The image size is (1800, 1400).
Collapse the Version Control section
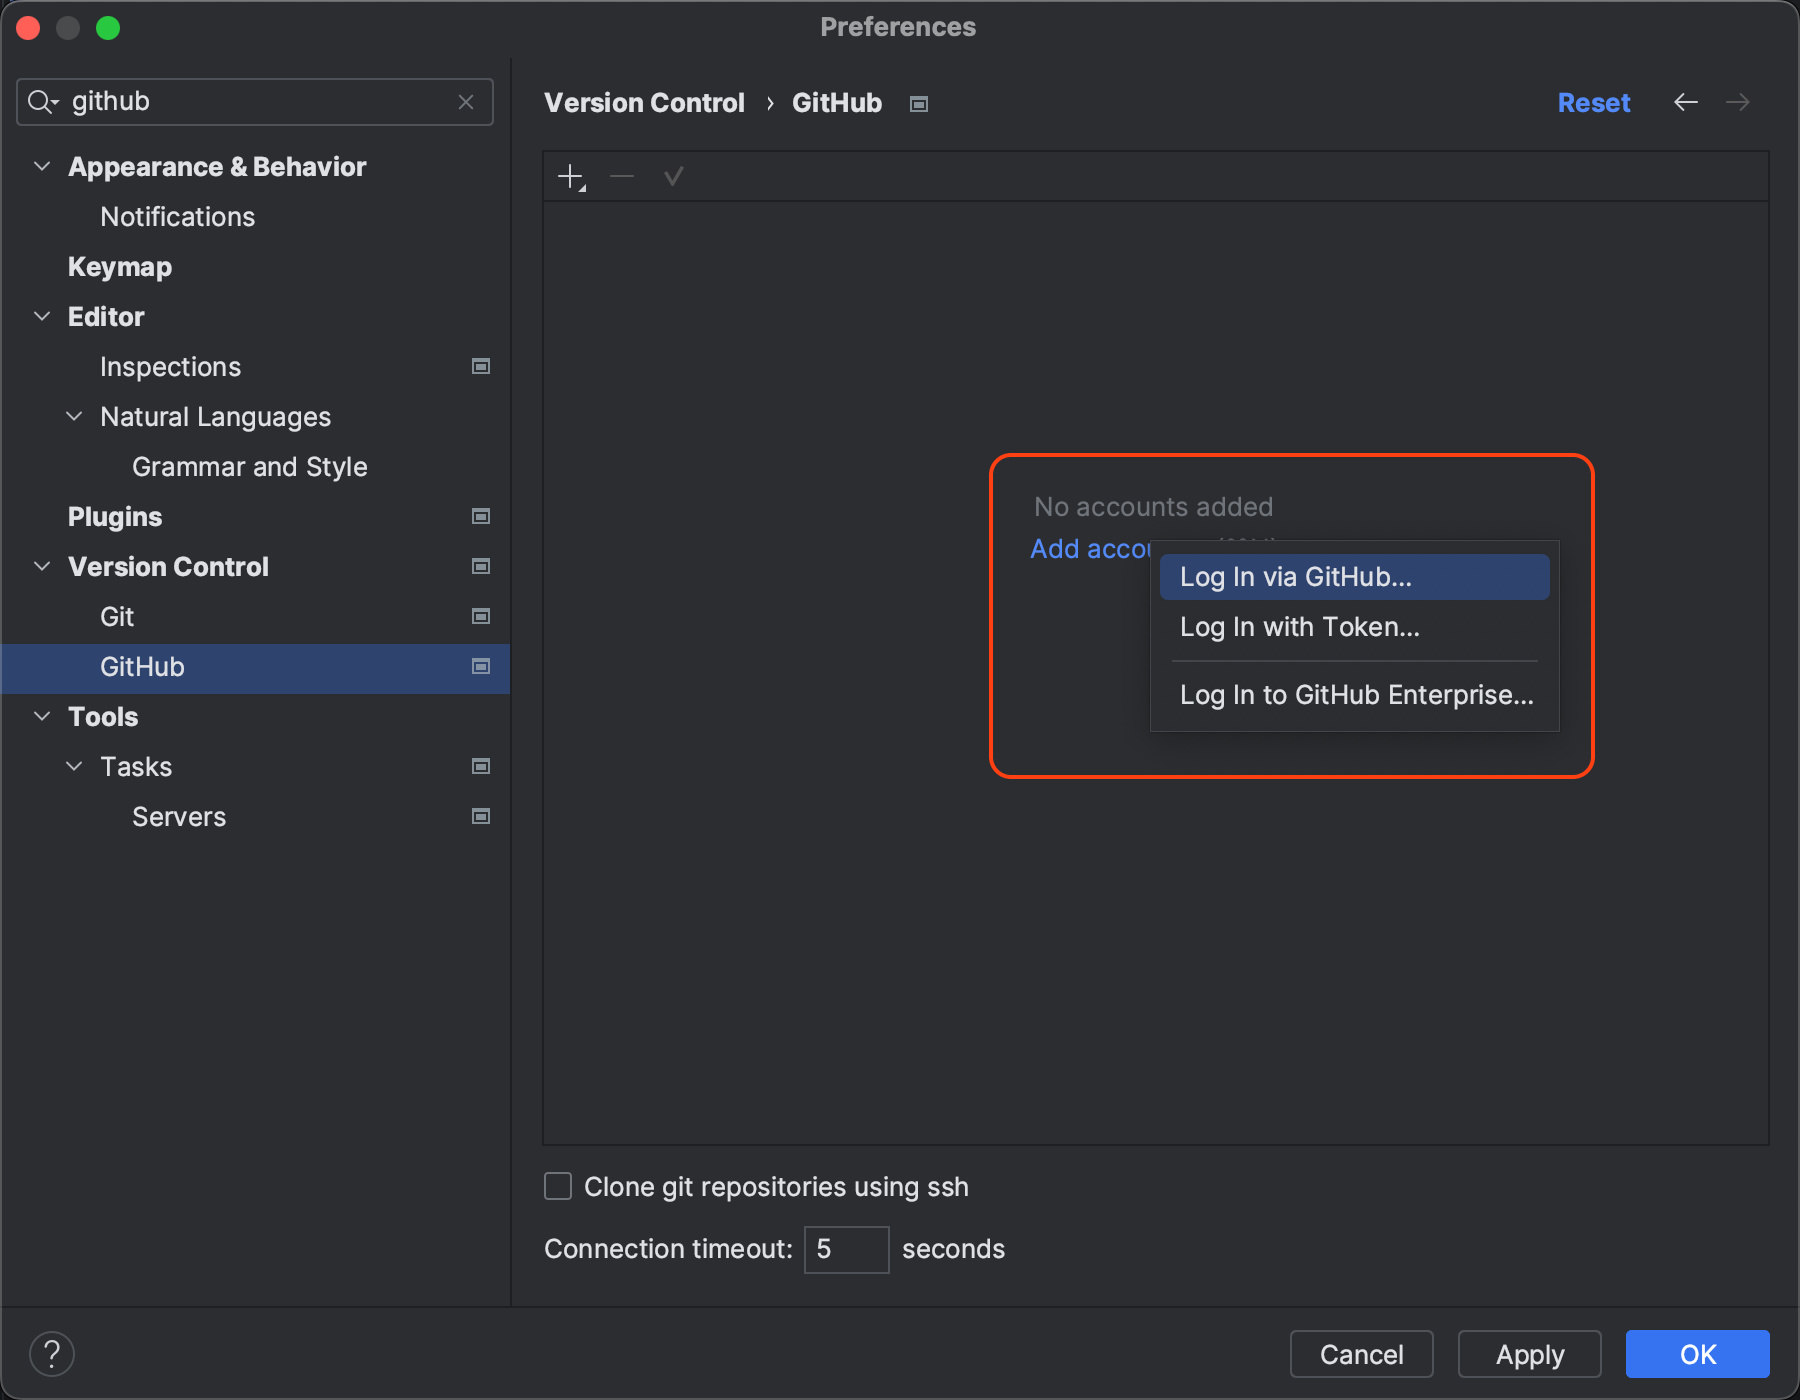(42, 567)
